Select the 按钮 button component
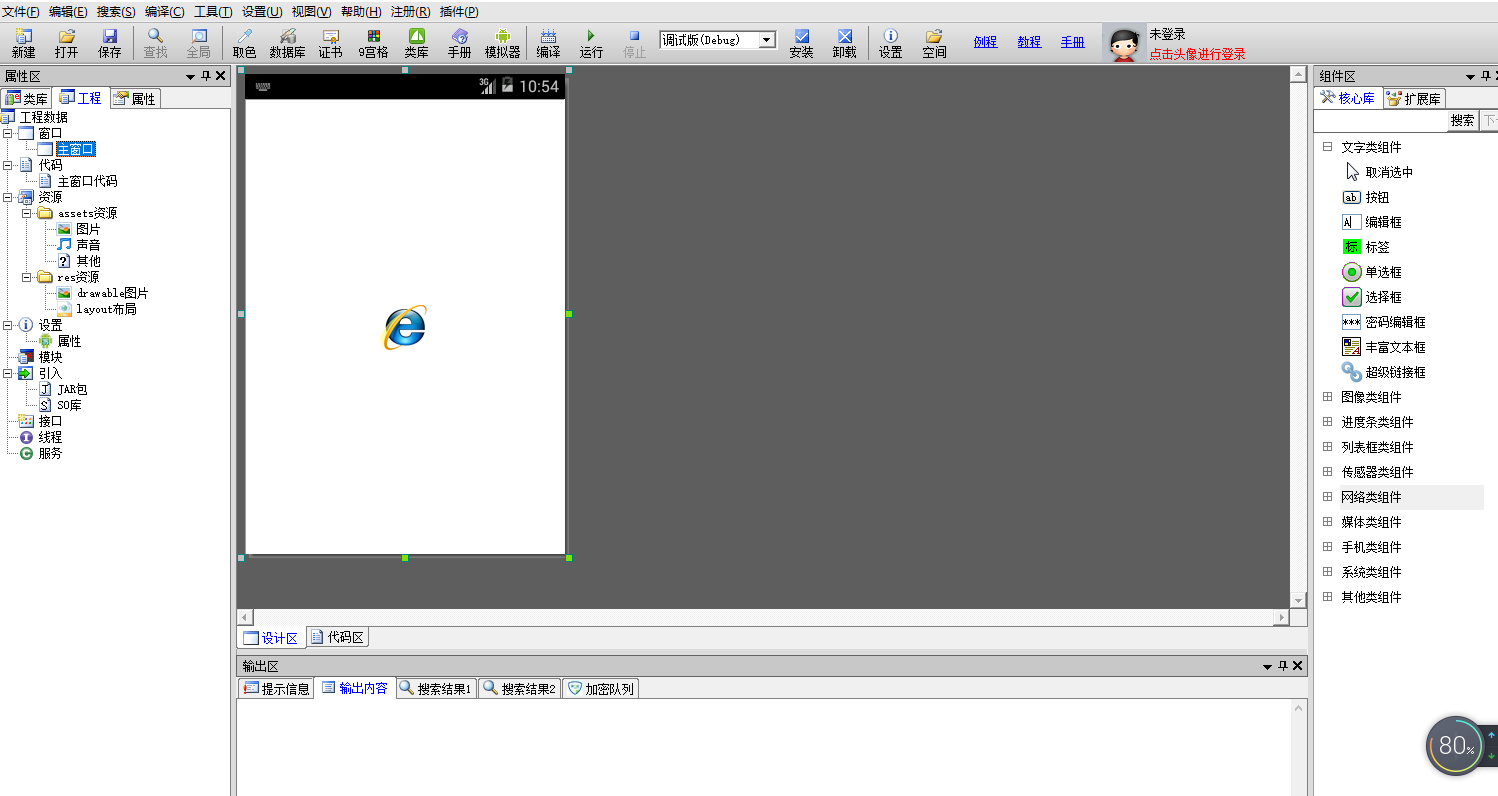 pos(1365,197)
